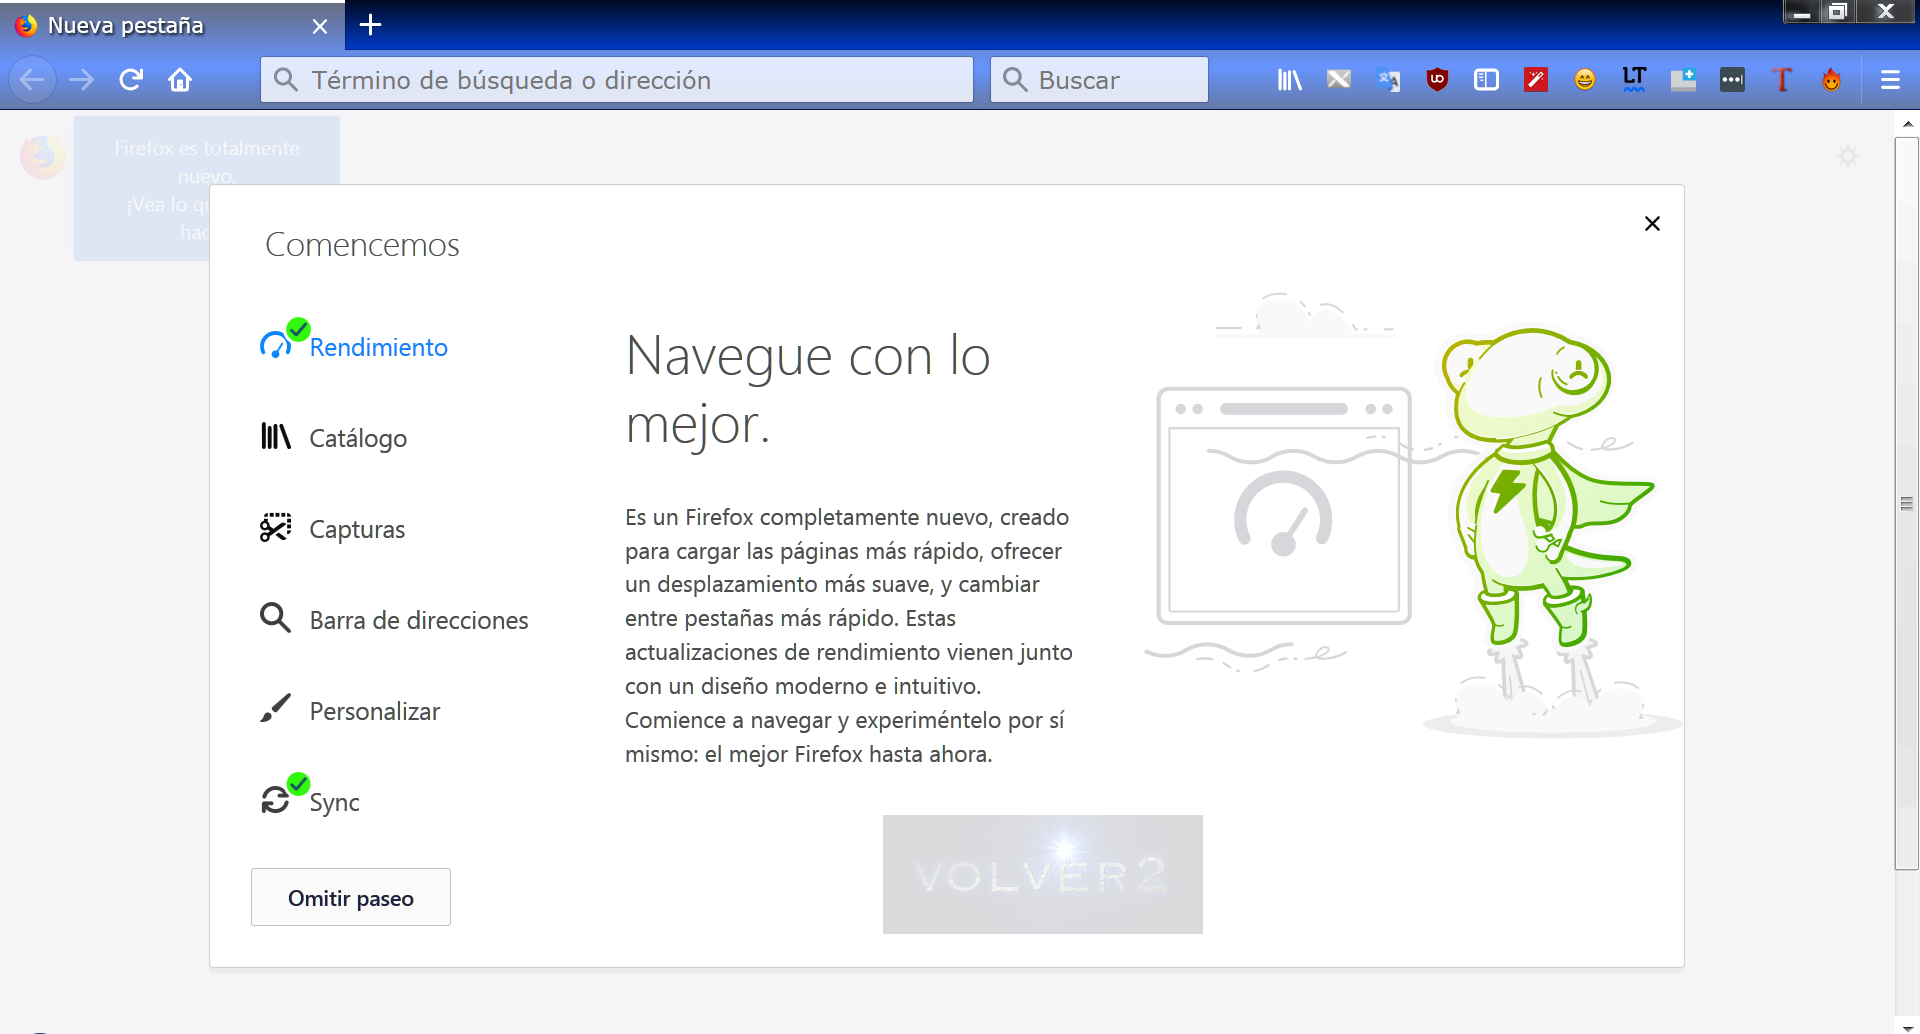Click the Omitir paseo button
This screenshot has width=1920, height=1034.
[x=351, y=897]
